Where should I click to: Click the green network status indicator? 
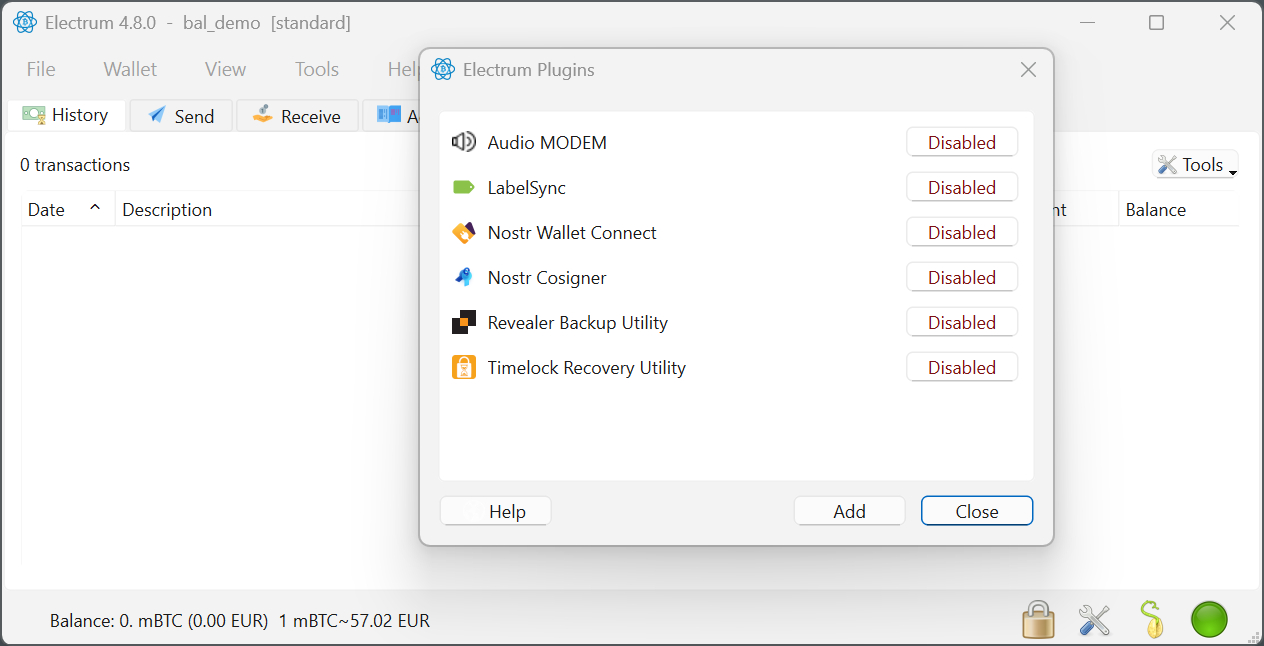(1209, 620)
